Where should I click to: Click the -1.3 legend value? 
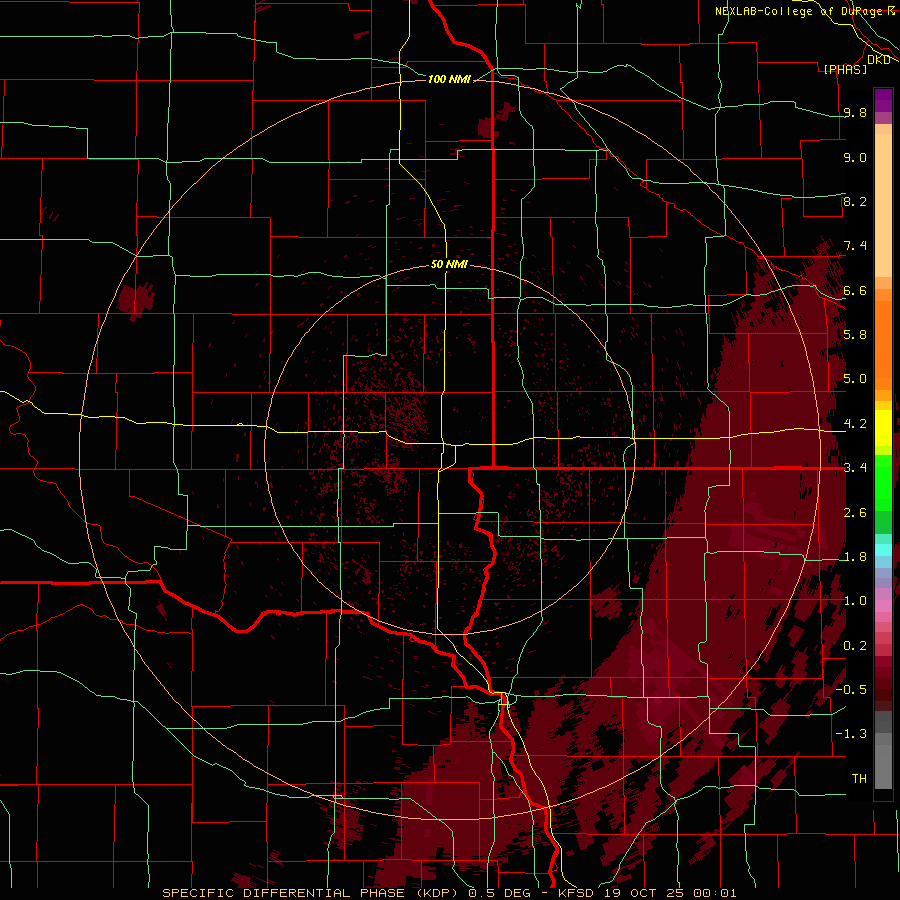point(851,734)
